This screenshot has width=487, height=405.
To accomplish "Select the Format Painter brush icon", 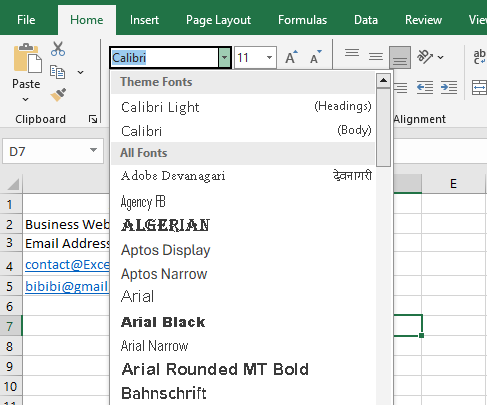I will click(58, 95).
